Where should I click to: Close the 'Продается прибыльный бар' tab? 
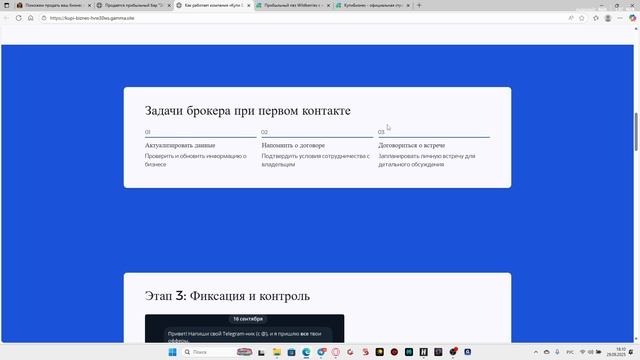click(x=169, y=5)
